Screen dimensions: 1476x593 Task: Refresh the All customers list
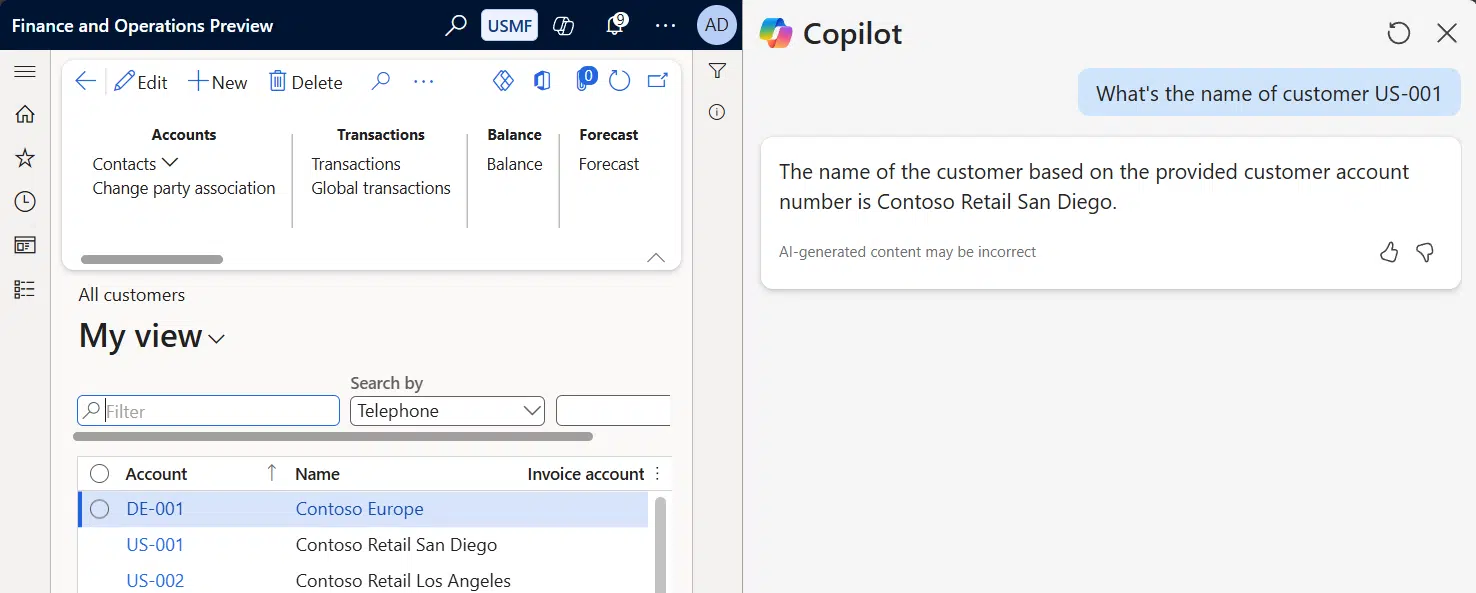pyautogui.click(x=620, y=81)
